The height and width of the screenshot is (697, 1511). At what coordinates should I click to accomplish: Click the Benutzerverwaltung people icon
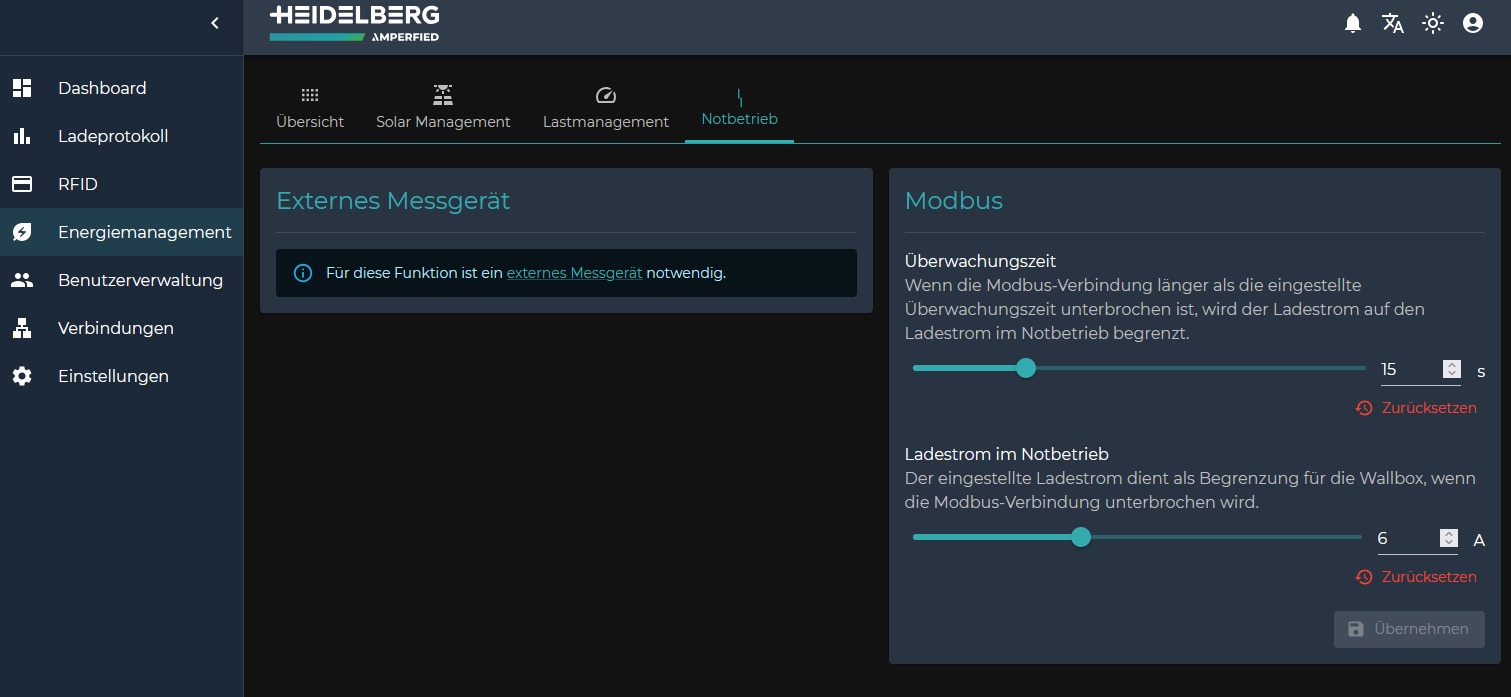click(x=22, y=280)
